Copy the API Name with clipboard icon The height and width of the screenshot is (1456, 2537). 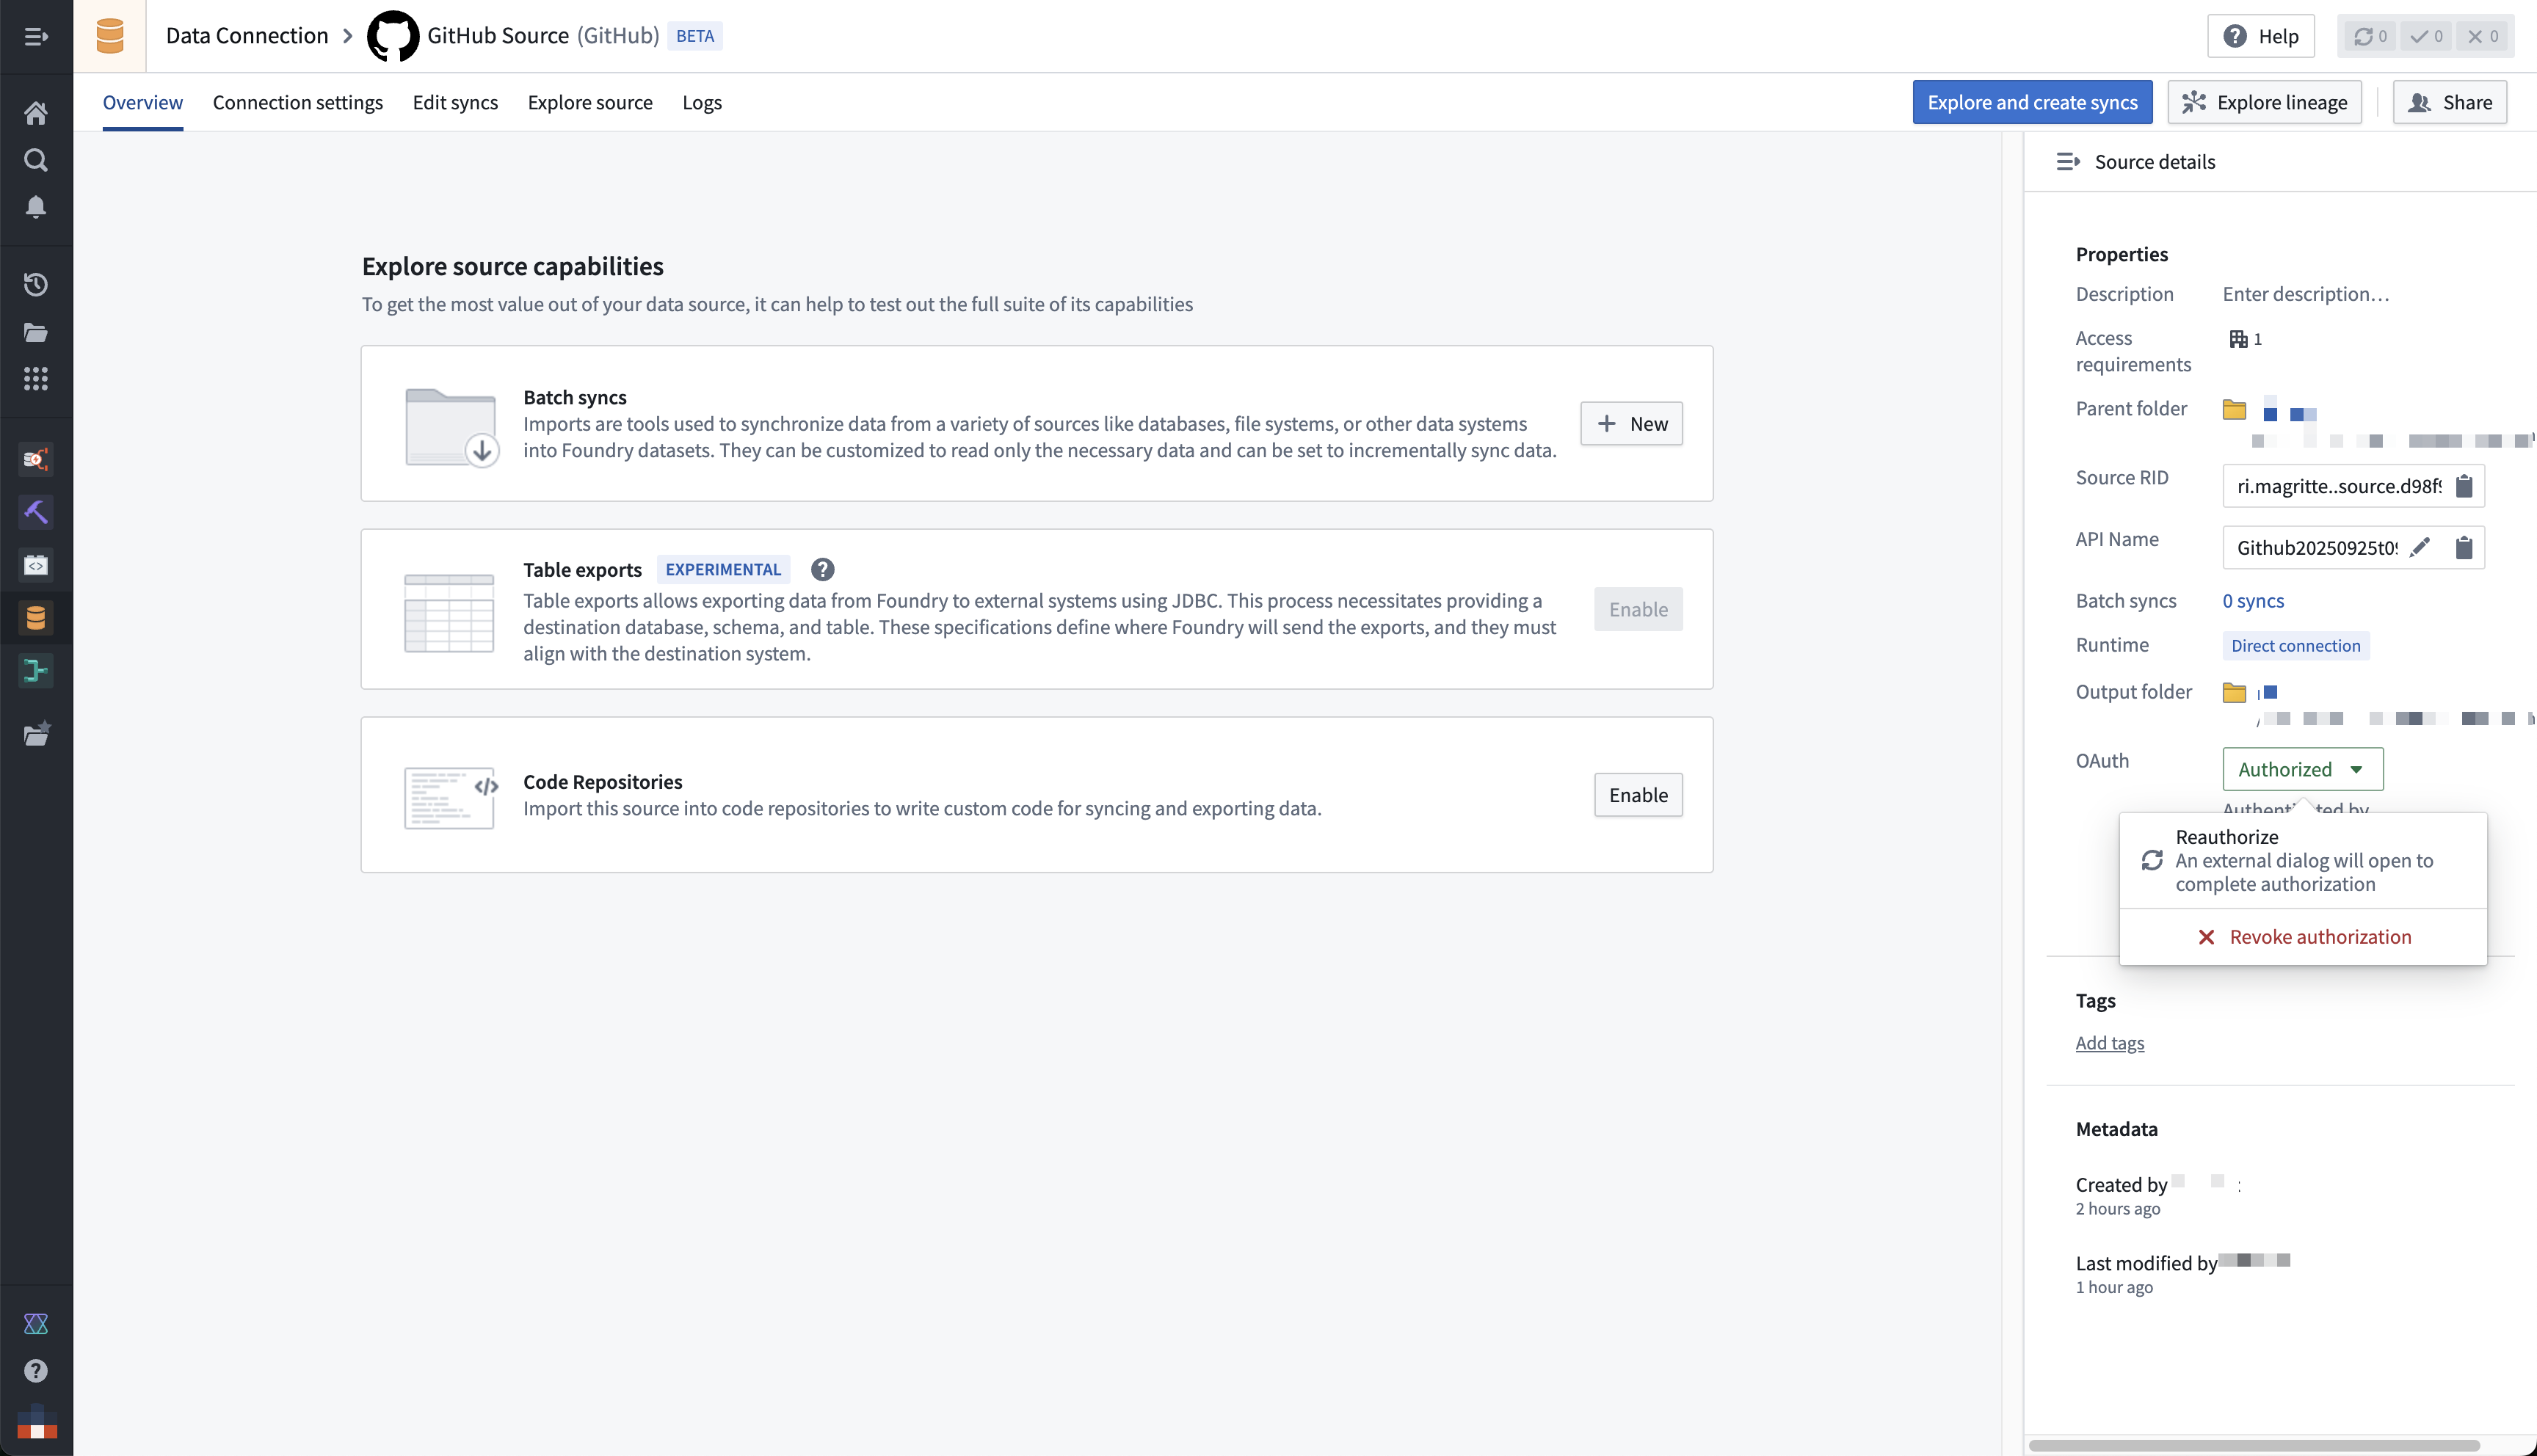(x=2464, y=547)
